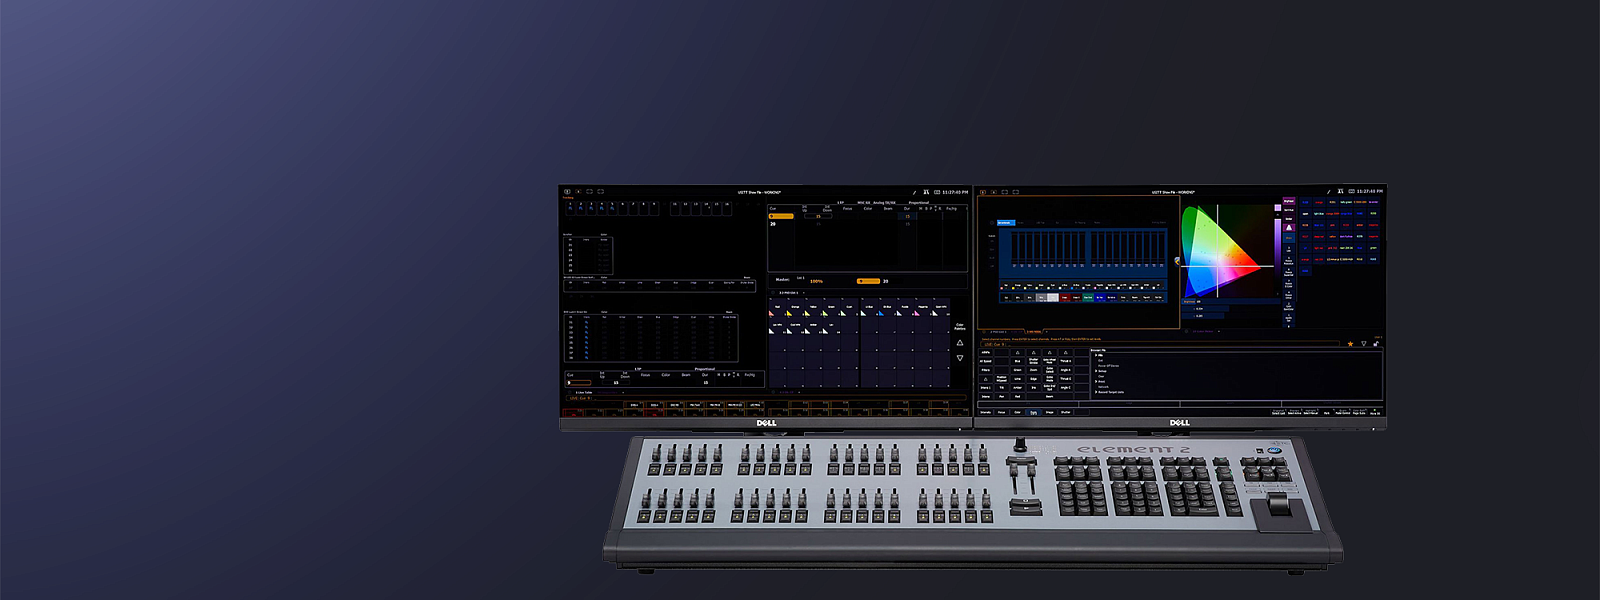The width and height of the screenshot is (1600, 600).
Task: Select the Color parameter category tab
Action: [x=1017, y=412]
